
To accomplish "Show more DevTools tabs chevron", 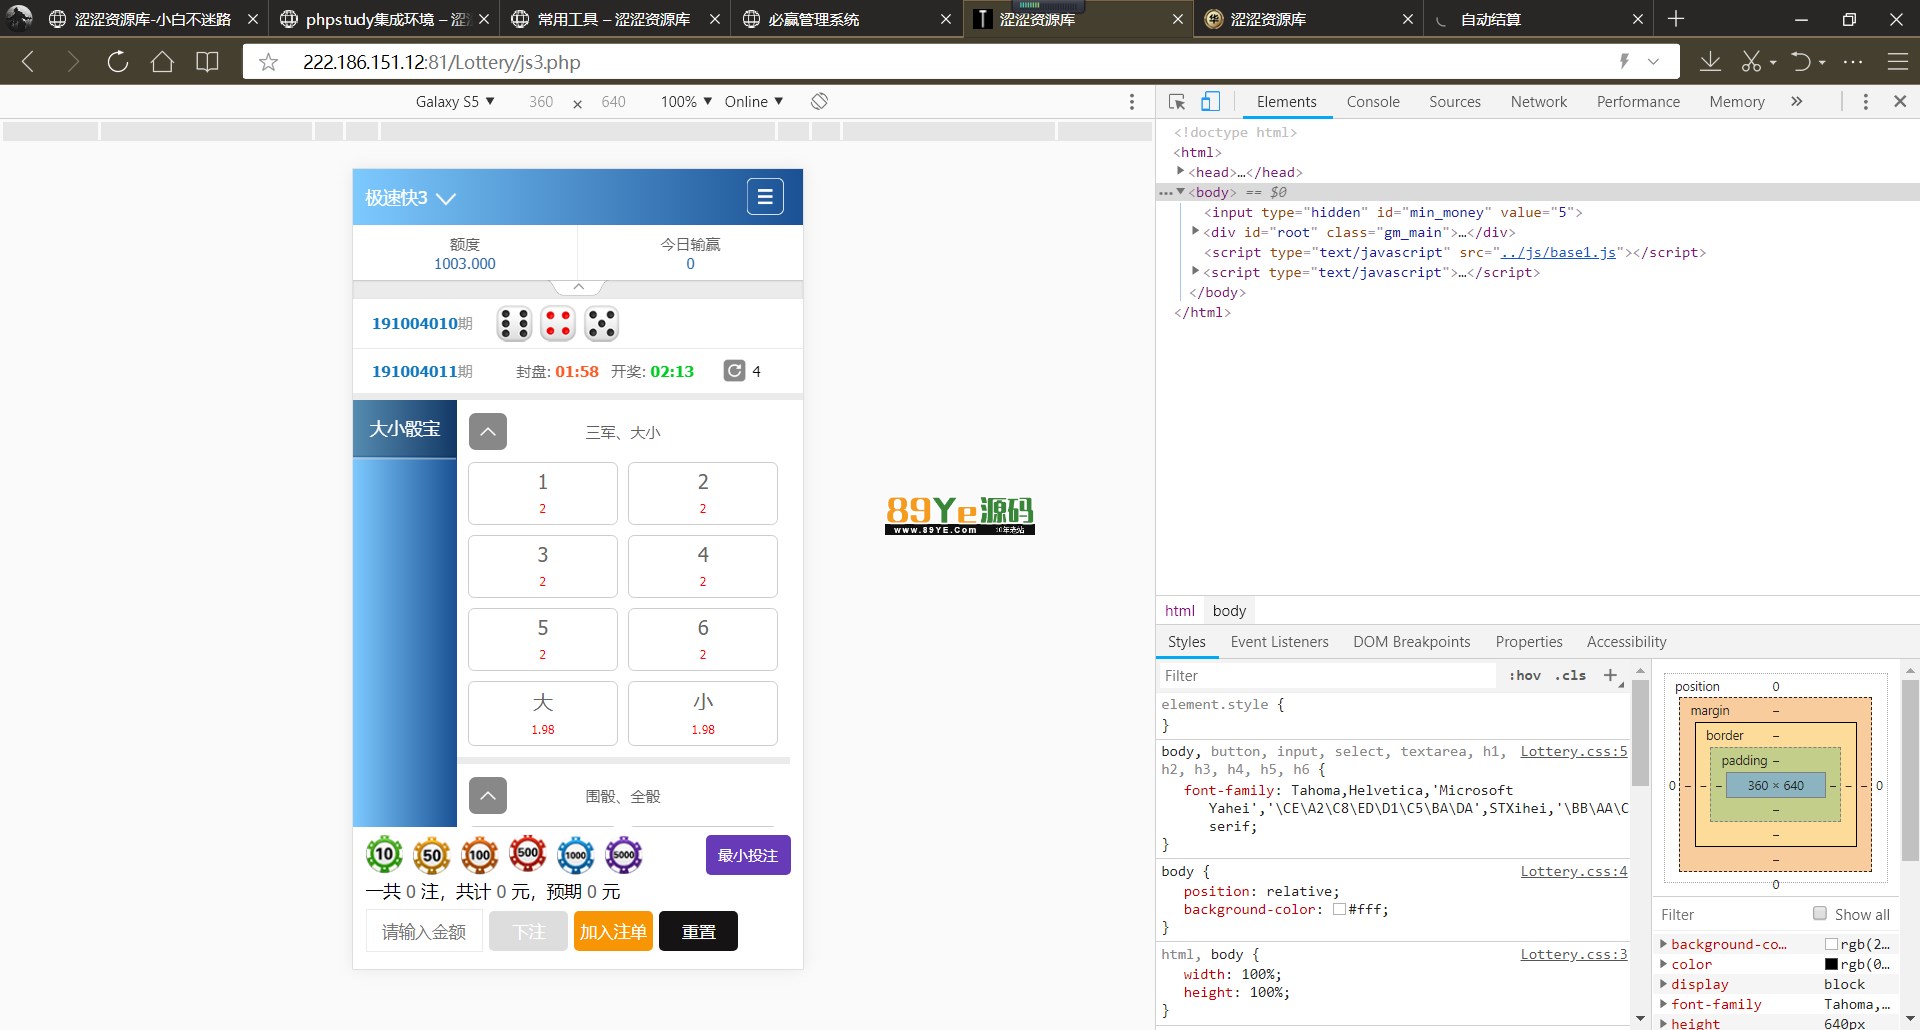I will [x=1797, y=101].
